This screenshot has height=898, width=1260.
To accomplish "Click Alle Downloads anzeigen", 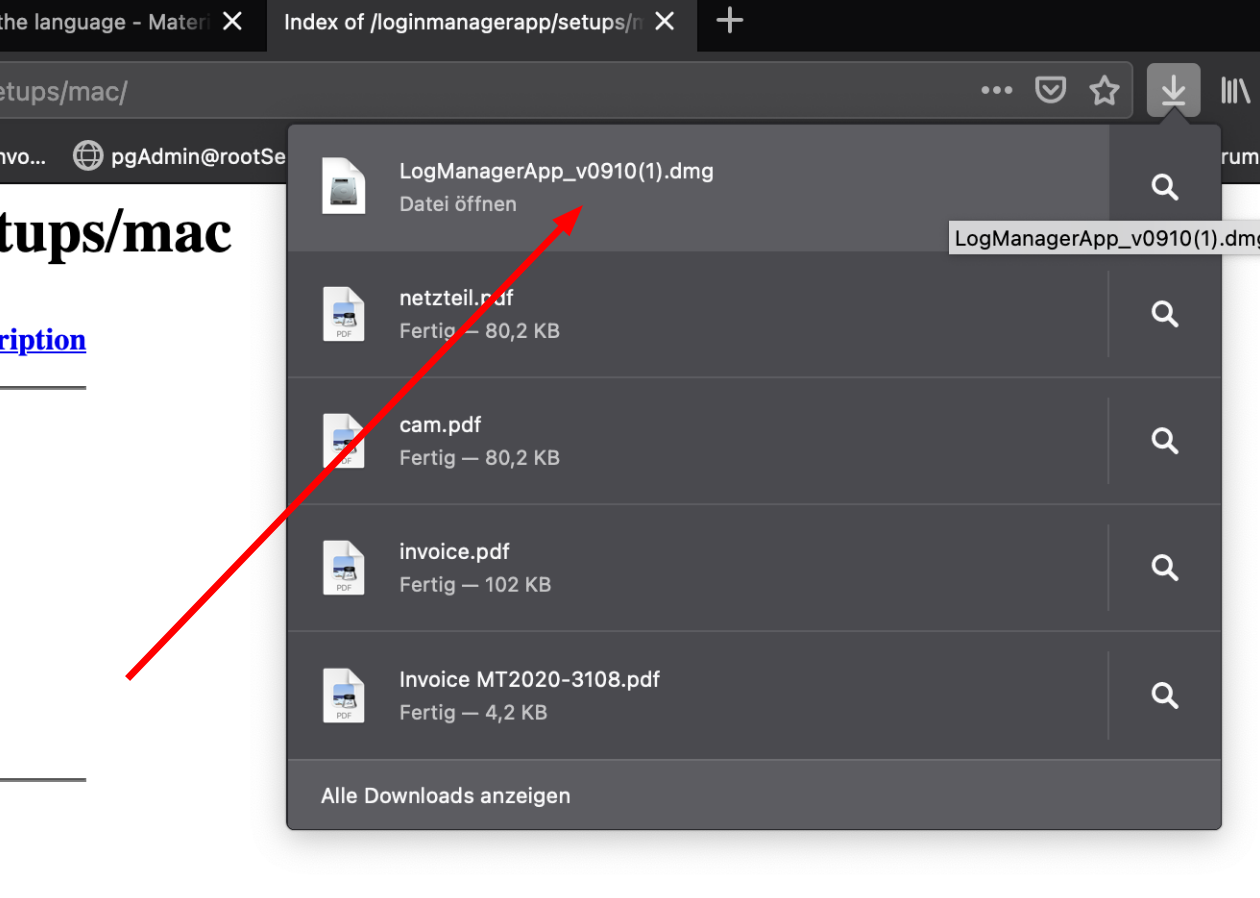I will coord(445,796).
